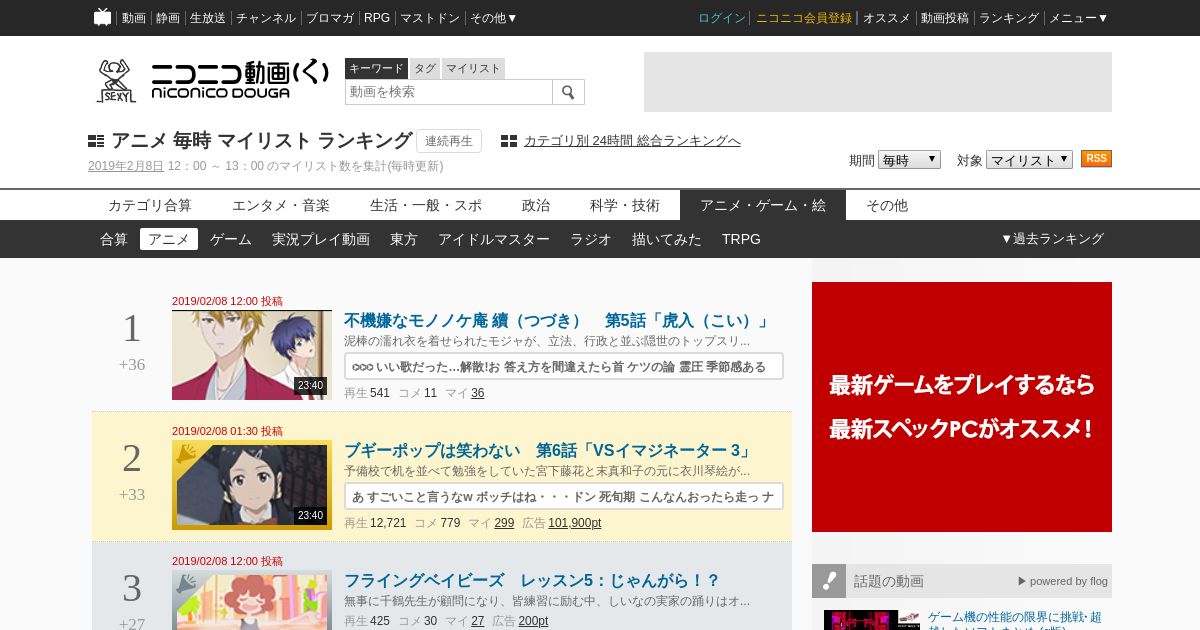
Task: Open 不機嫌なモノノケ庵 續 第5話 video title
Action: point(557,321)
